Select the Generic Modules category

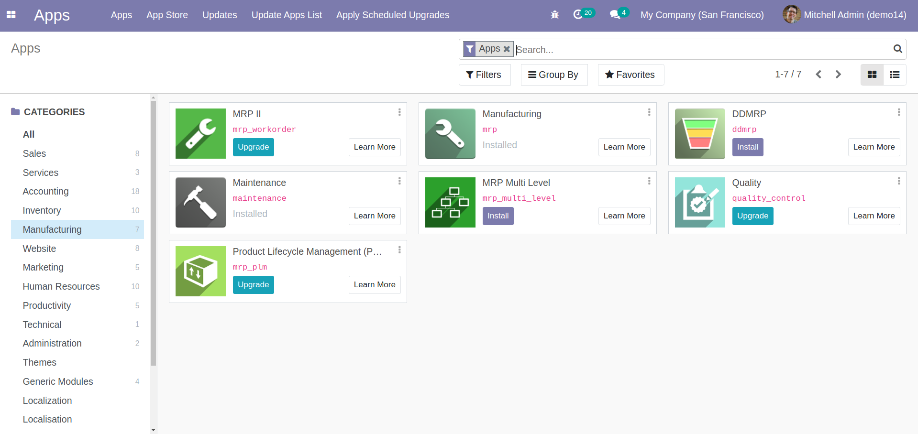[x=77, y=381]
